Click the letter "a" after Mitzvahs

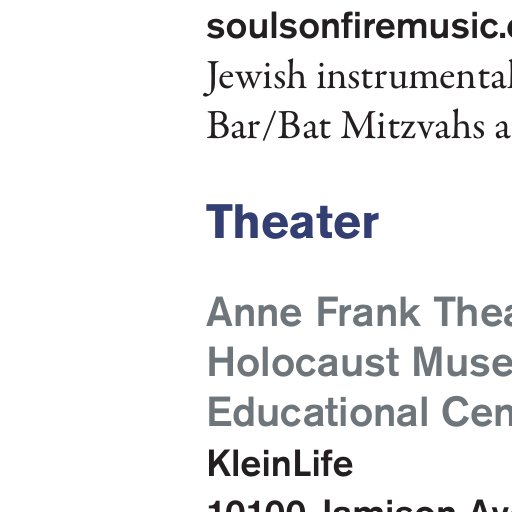click(502, 130)
